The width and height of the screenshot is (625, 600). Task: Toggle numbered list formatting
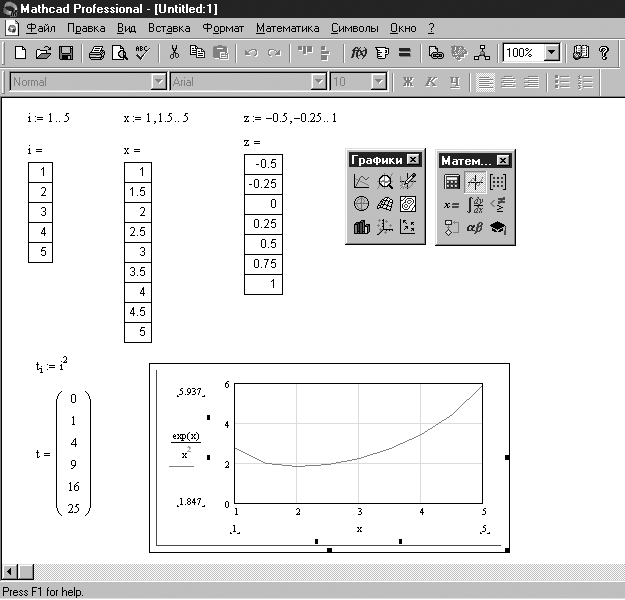click(x=585, y=82)
